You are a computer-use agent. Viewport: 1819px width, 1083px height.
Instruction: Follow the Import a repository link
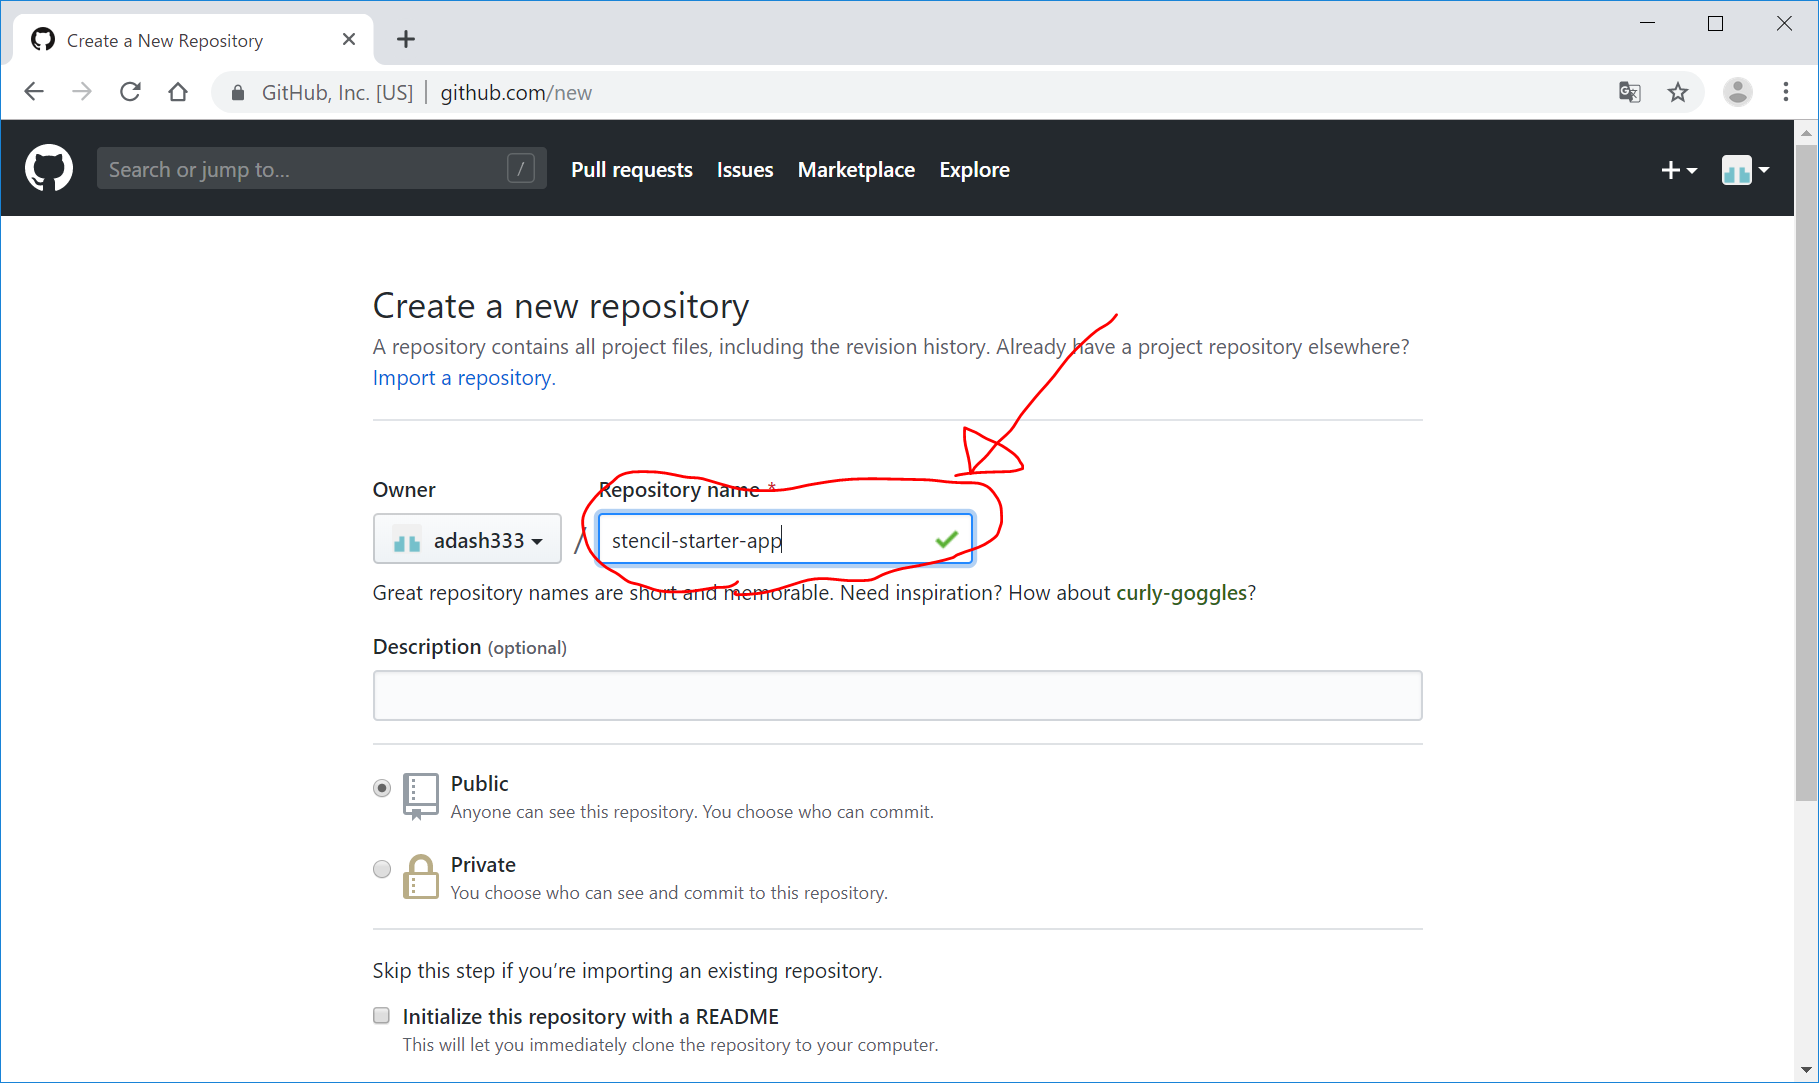pos(462,378)
